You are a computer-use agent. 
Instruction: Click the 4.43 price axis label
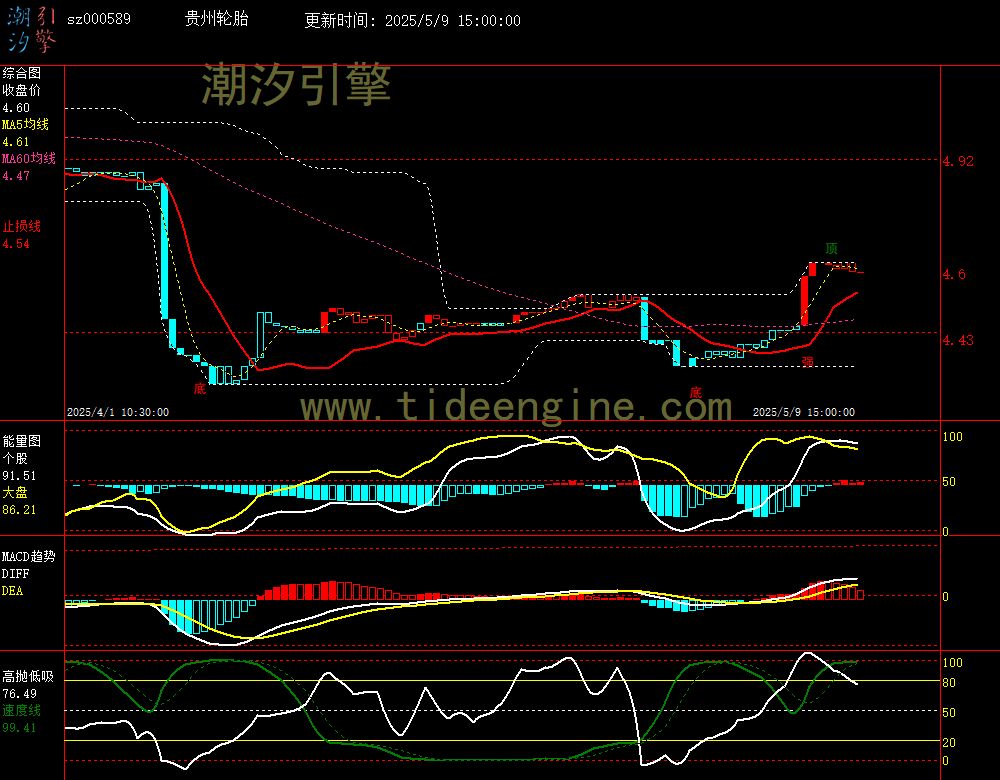pyautogui.click(x=958, y=340)
